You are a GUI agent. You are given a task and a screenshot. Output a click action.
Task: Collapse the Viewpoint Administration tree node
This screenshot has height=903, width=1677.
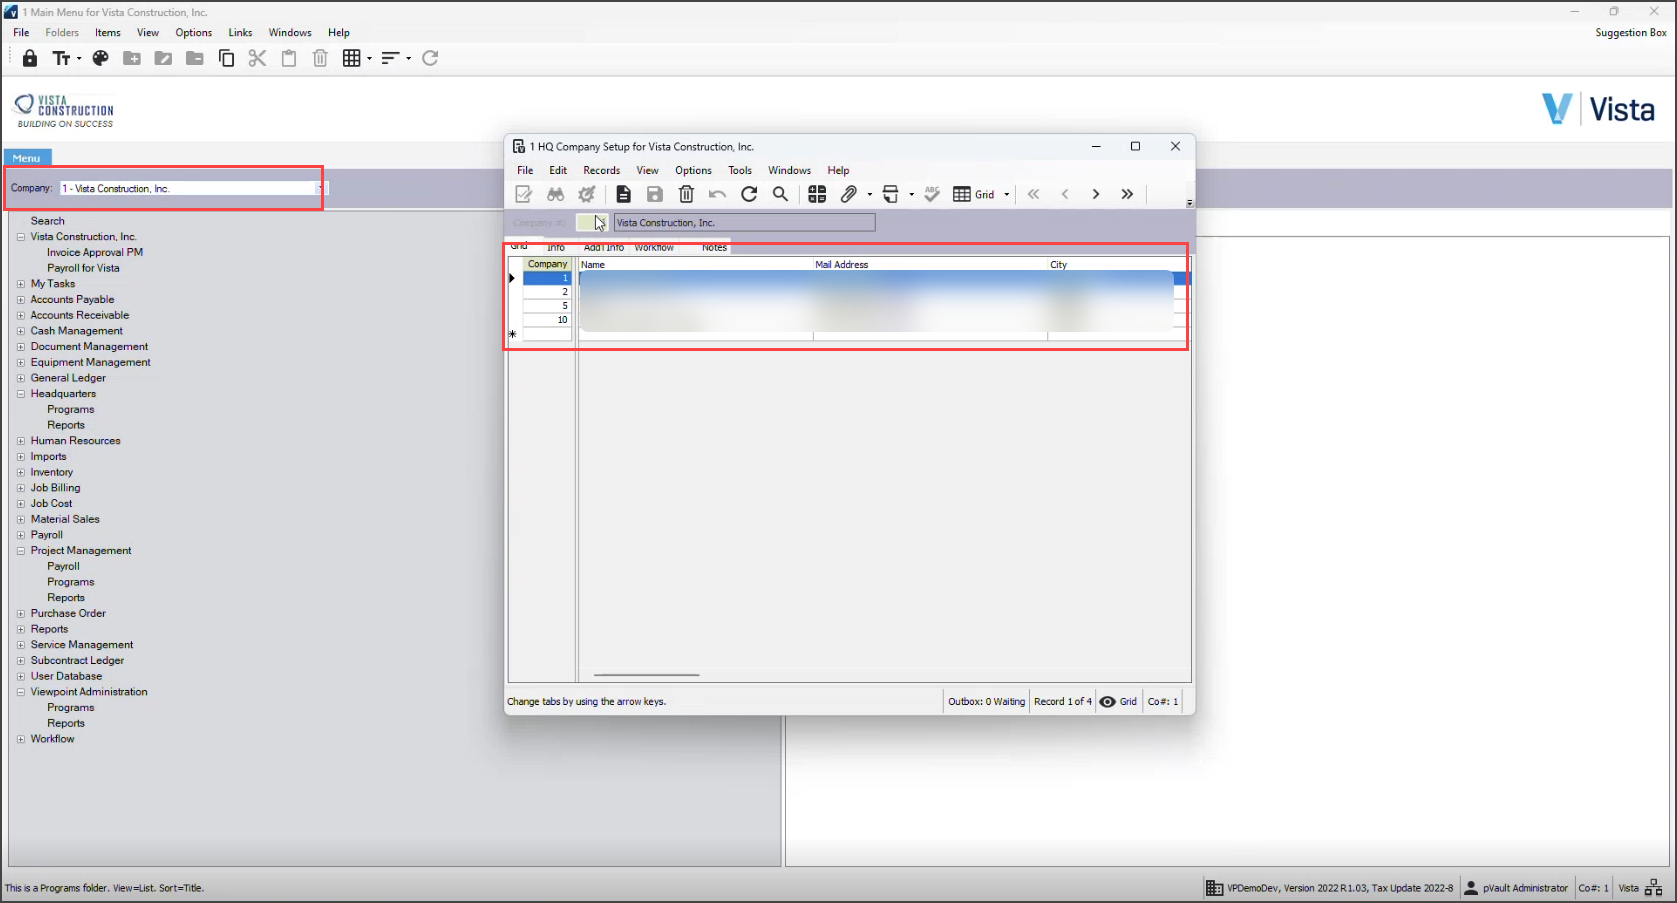pyautogui.click(x=21, y=692)
